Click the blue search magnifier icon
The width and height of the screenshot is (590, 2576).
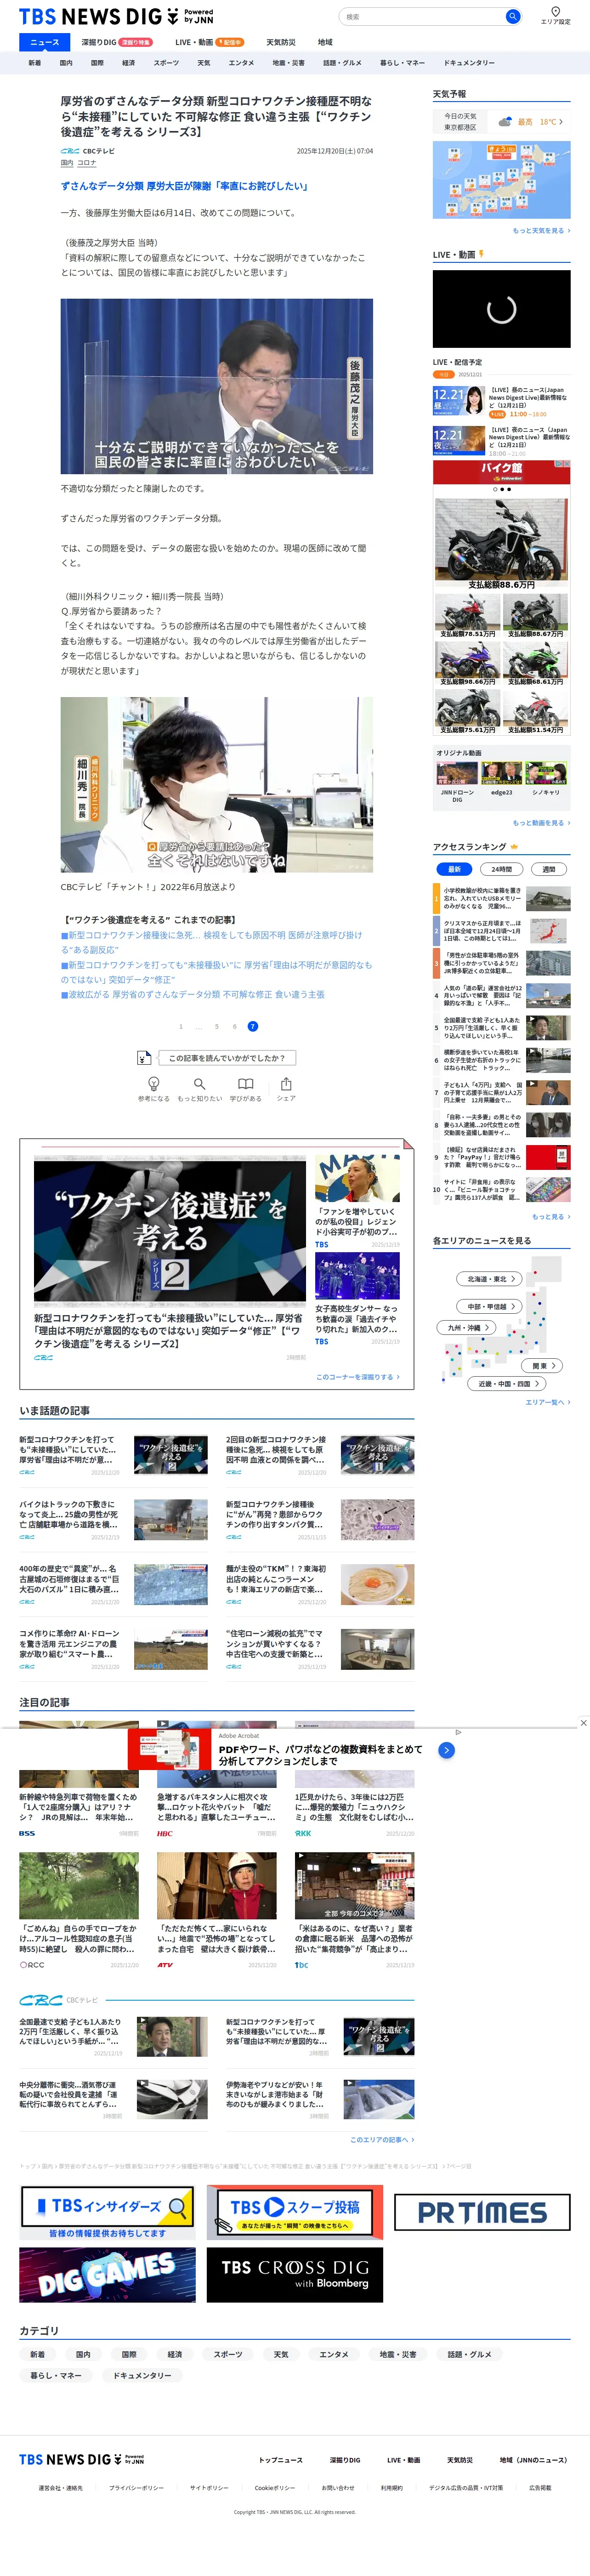point(512,16)
